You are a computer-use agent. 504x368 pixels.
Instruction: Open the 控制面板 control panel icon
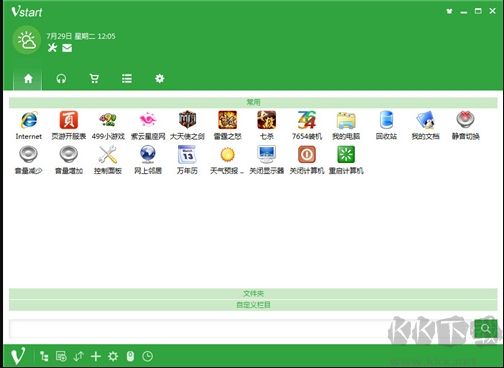click(108, 154)
